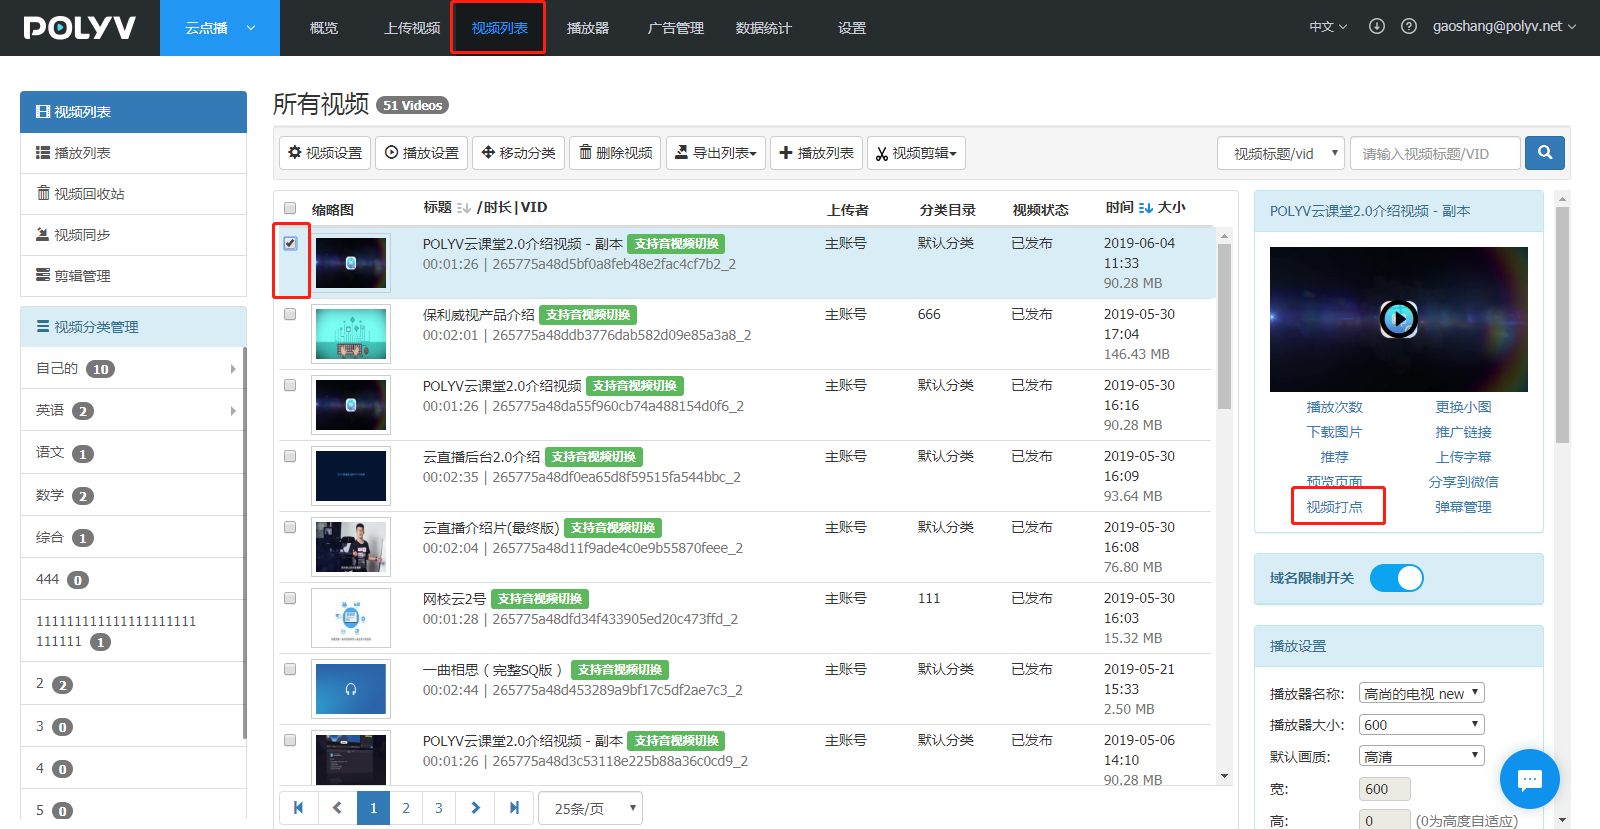Viewport: 1600px width, 829px height.
Task: Open 播放列表 in sidebar
Action: coord(133,153)
